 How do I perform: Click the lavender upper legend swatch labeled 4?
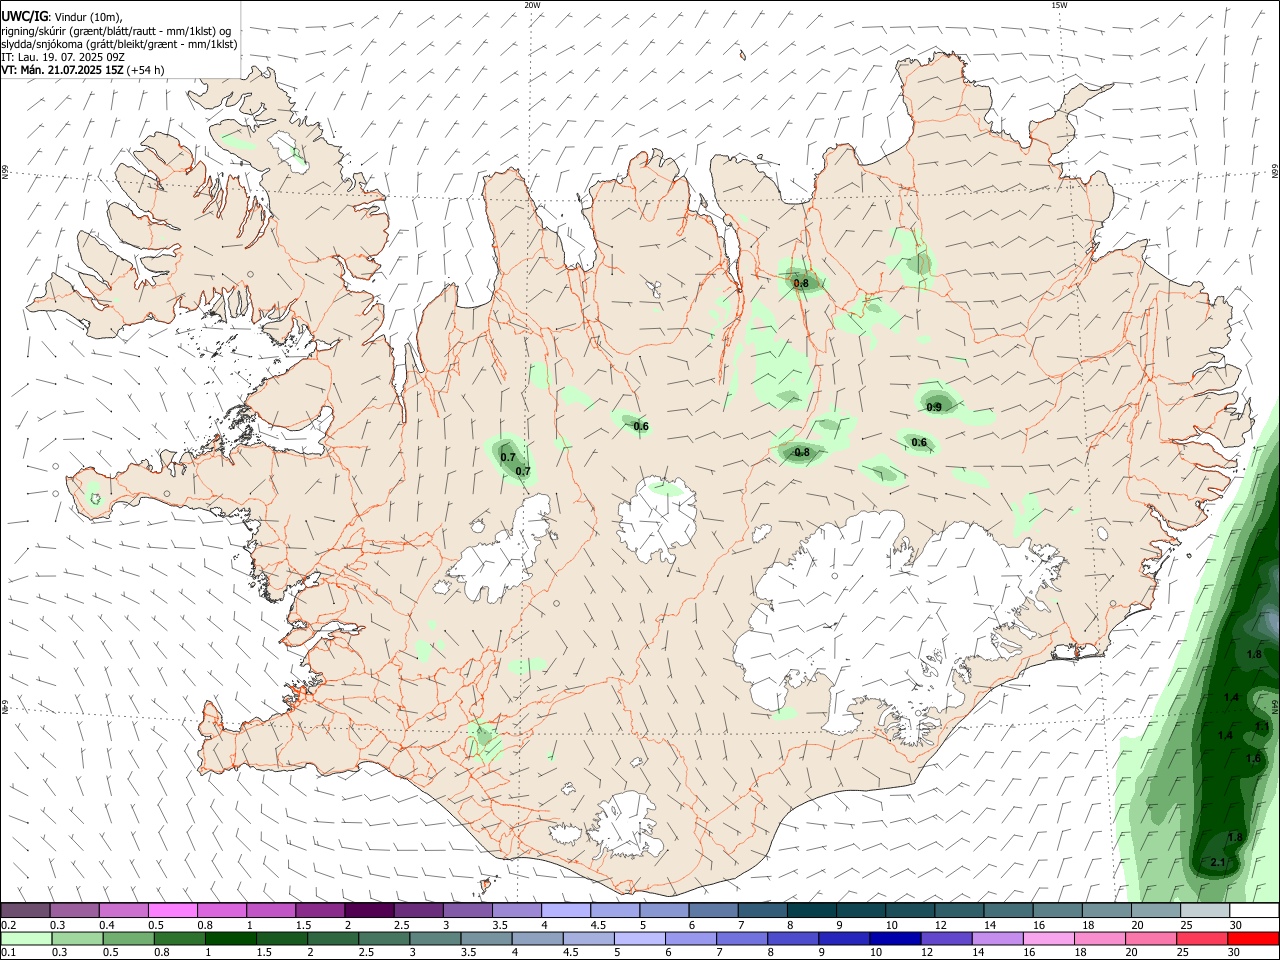click(x=566, y=910)
